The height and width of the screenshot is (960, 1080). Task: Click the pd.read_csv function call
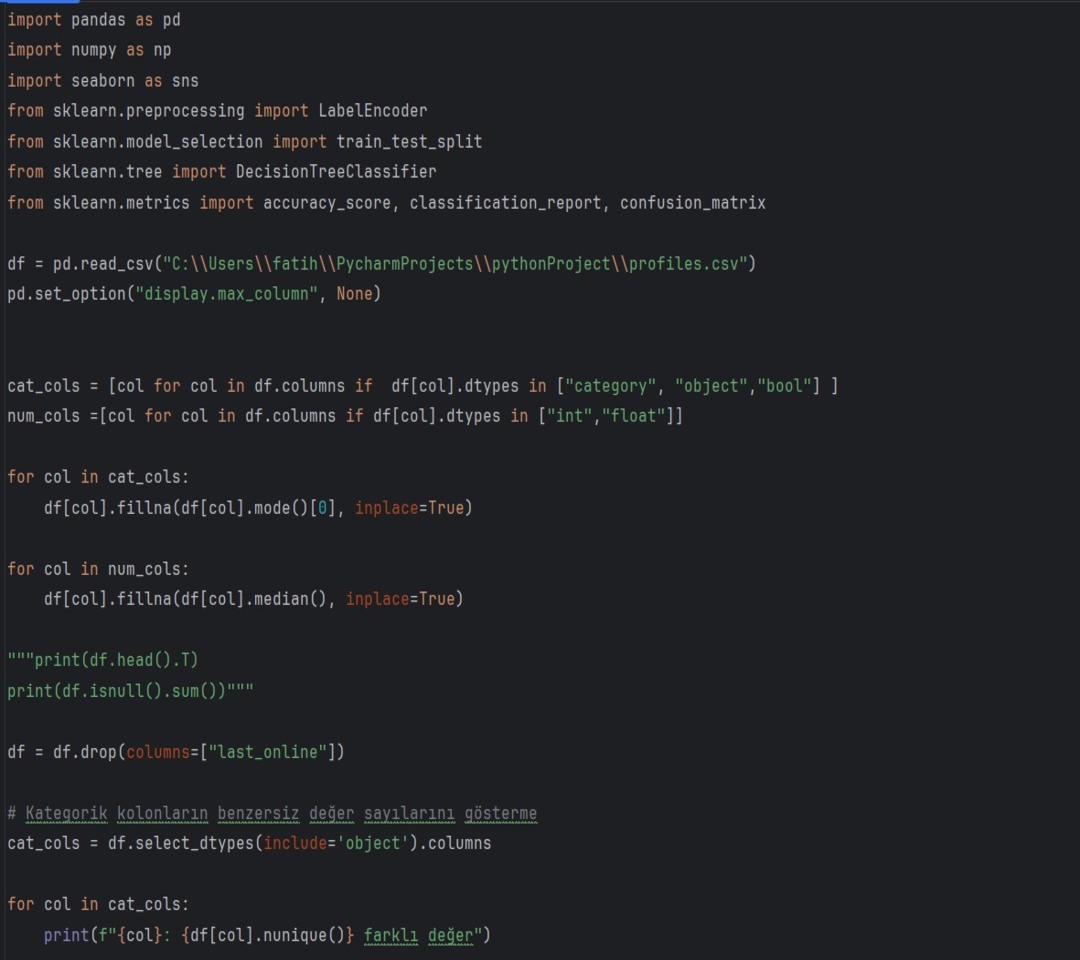tap(99, 264)
